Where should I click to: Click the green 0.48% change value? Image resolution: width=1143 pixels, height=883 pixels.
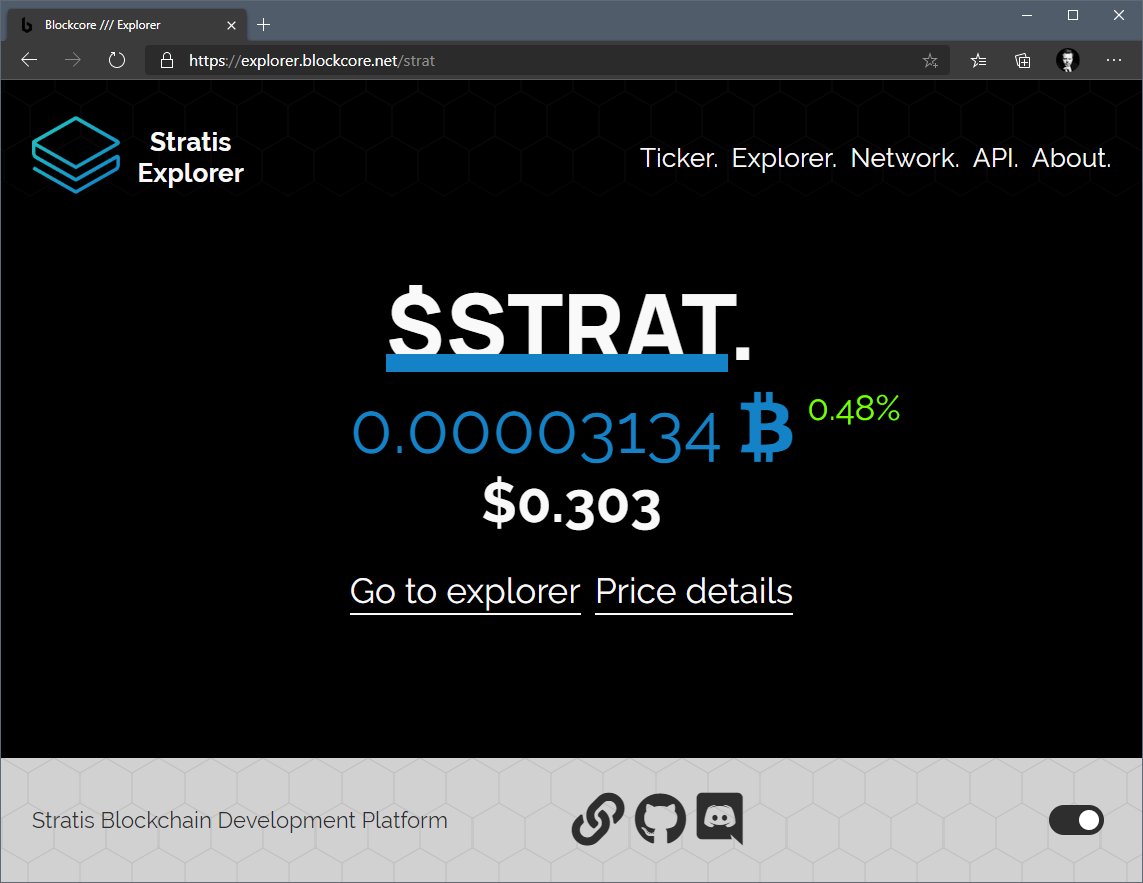click(x=854, y=409)
